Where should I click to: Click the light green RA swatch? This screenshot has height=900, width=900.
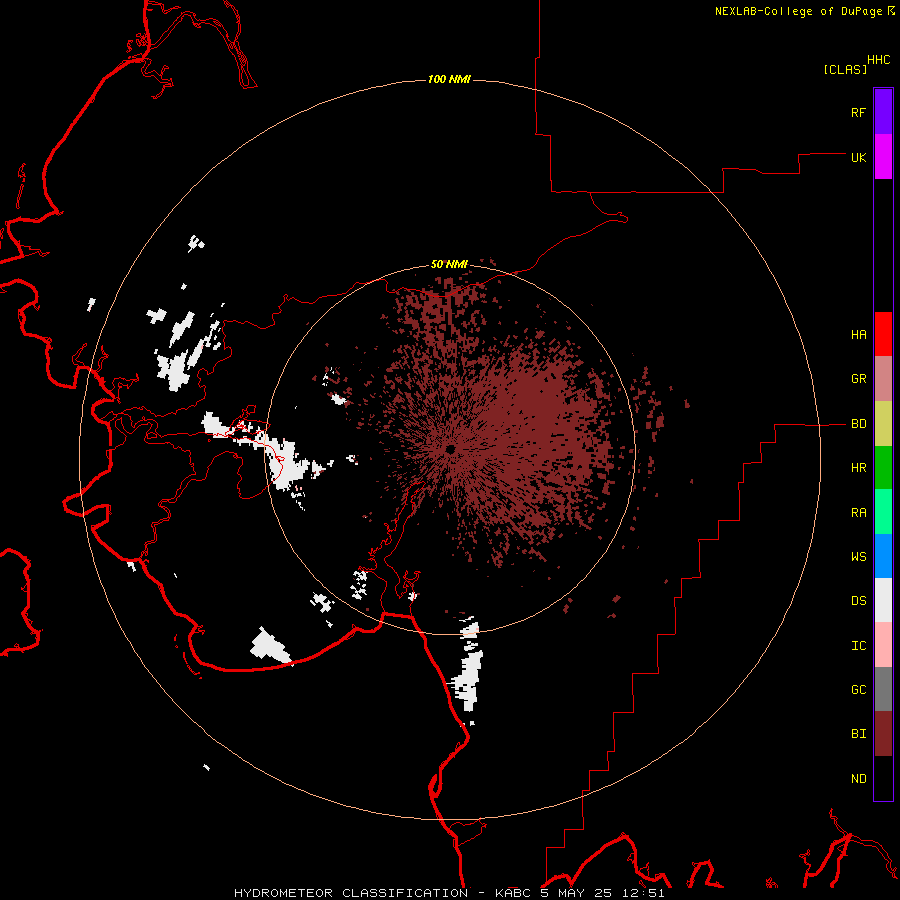[883, 512]
